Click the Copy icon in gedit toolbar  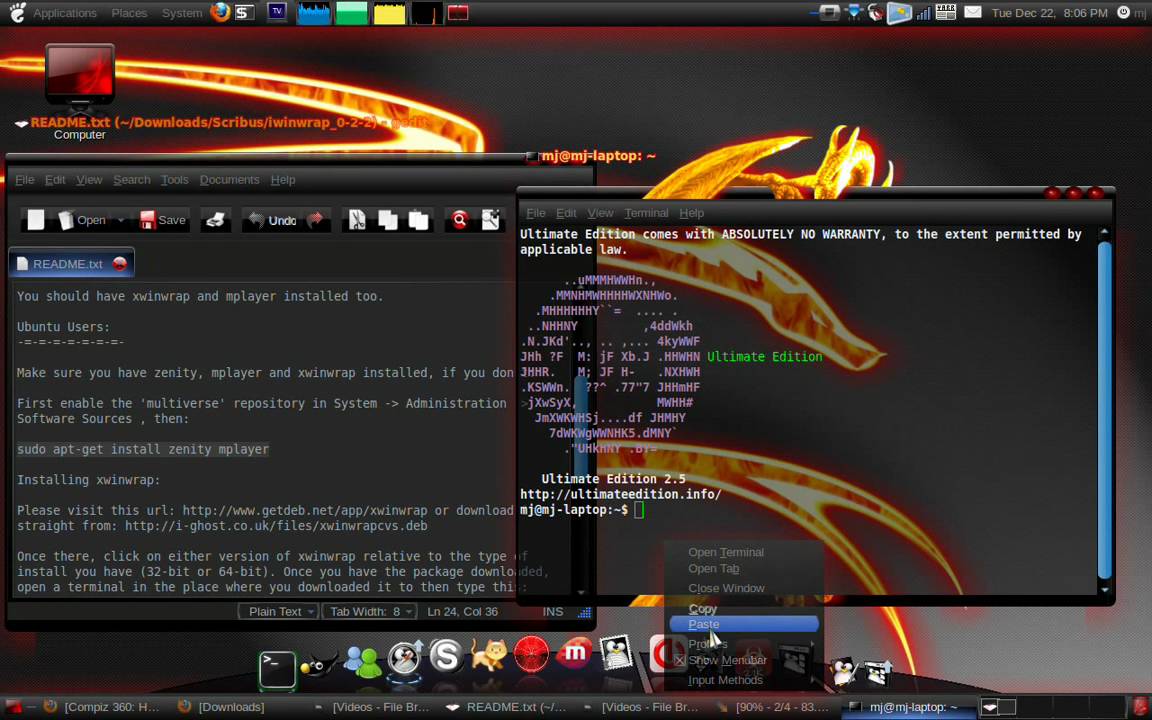(x=388, y=220)
